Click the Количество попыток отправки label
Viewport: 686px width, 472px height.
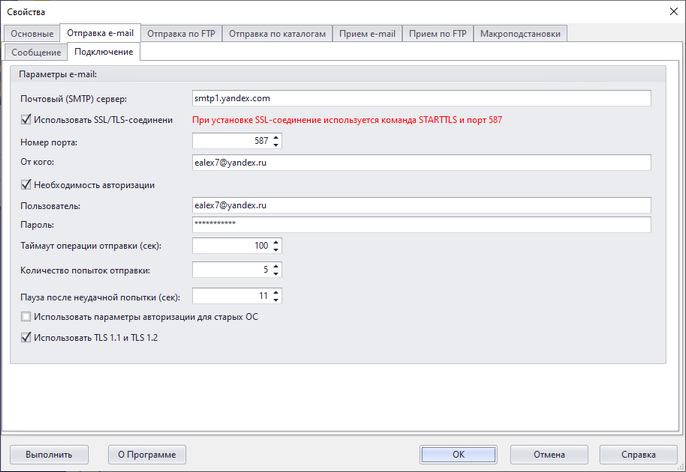coord(85,270)
